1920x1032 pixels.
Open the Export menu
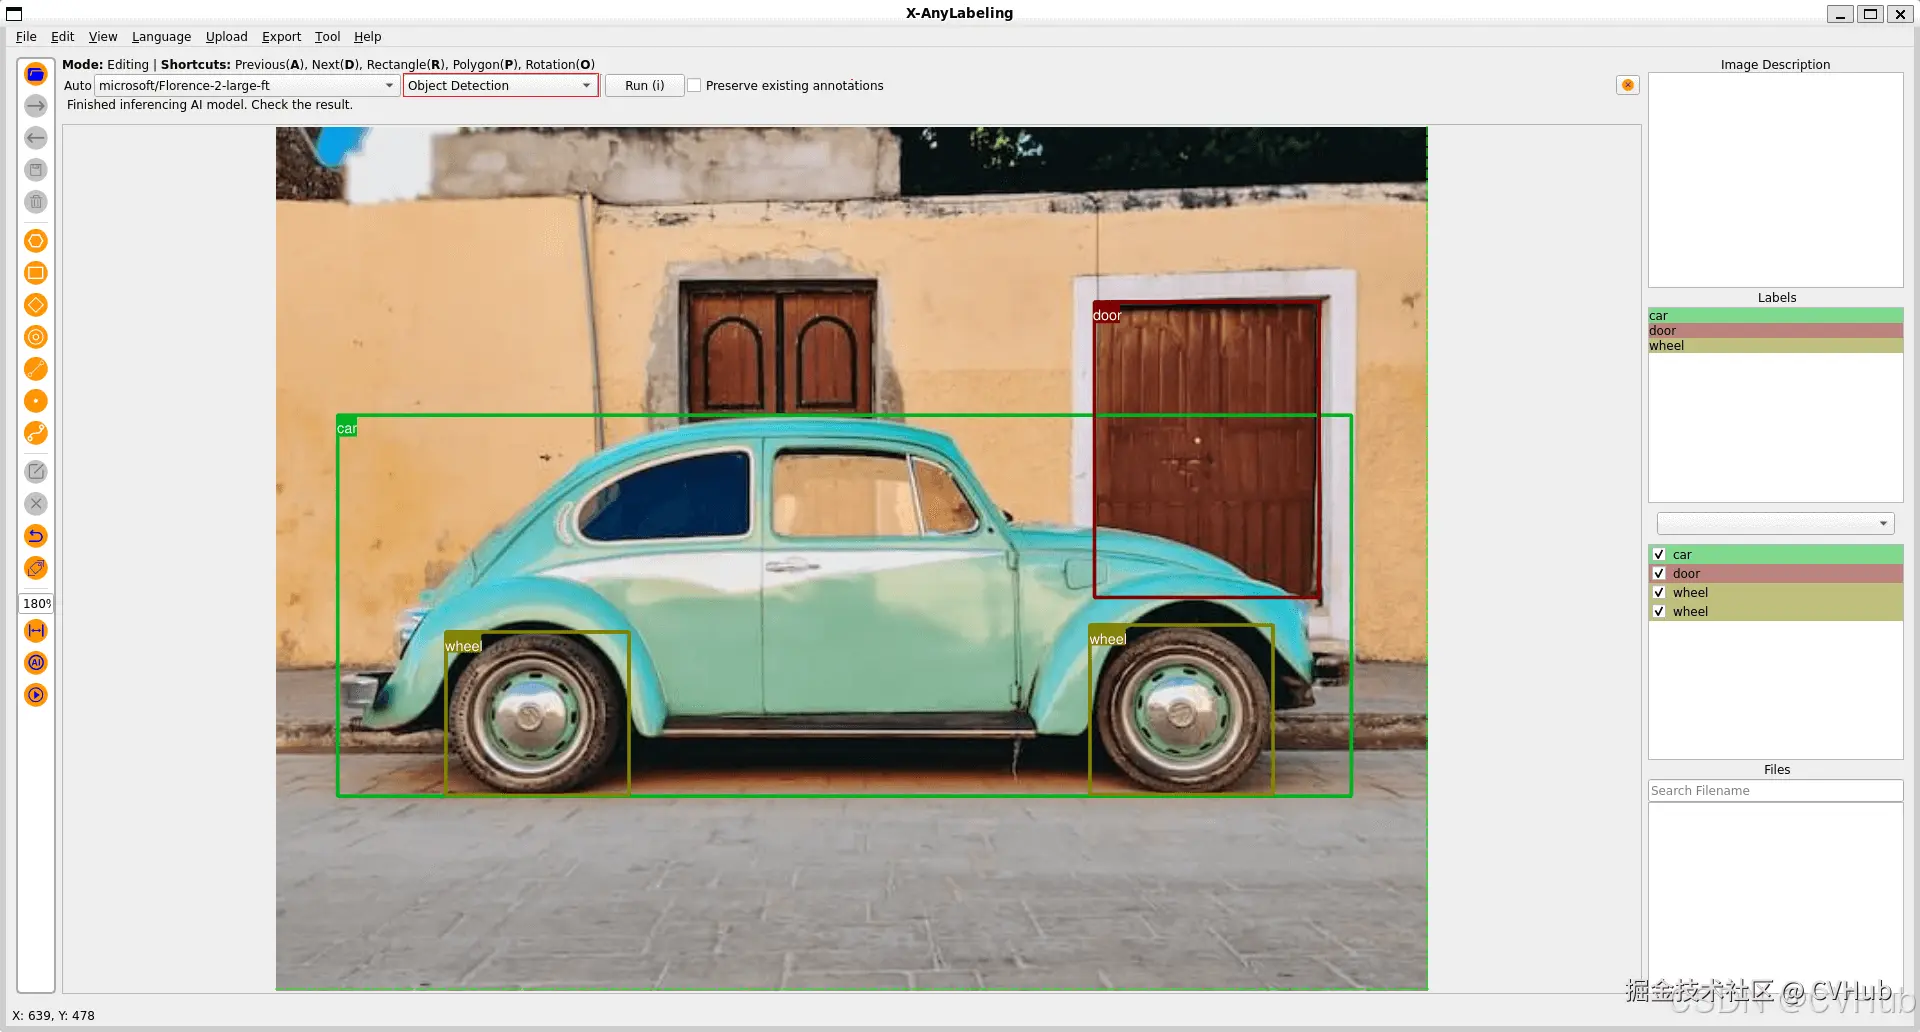tap(281, 37)
